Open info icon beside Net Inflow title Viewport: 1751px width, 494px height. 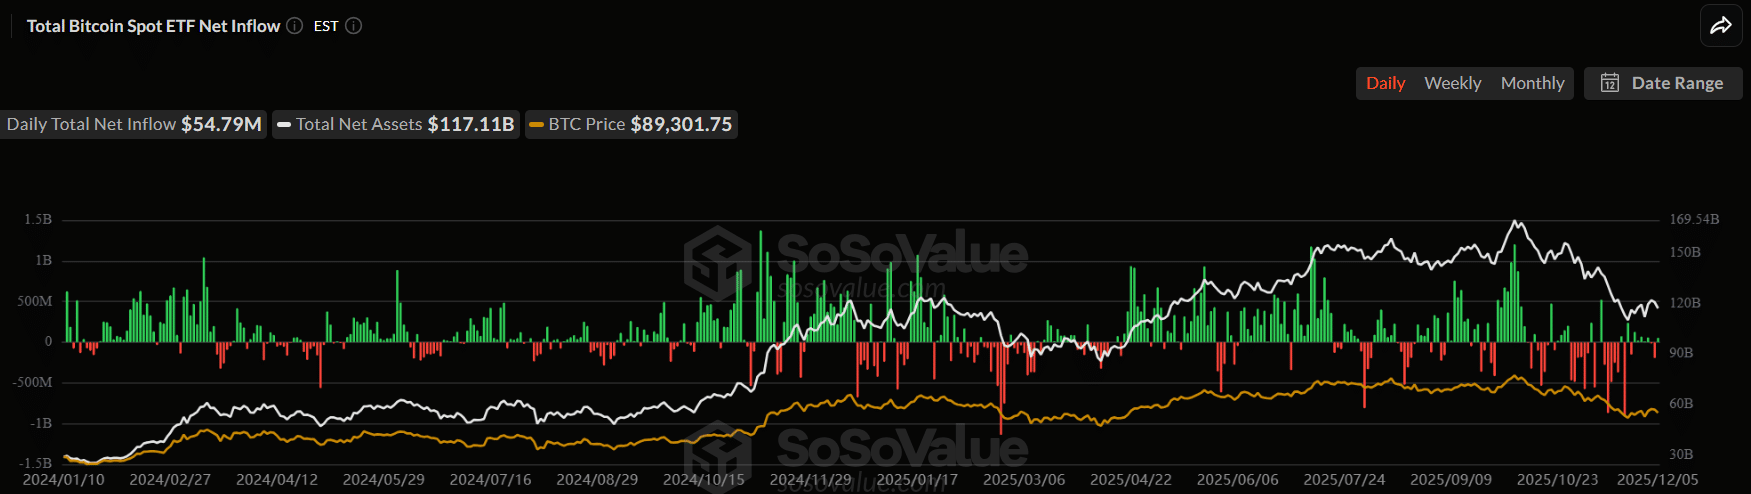pyautogui.click(x=294, y=26)
